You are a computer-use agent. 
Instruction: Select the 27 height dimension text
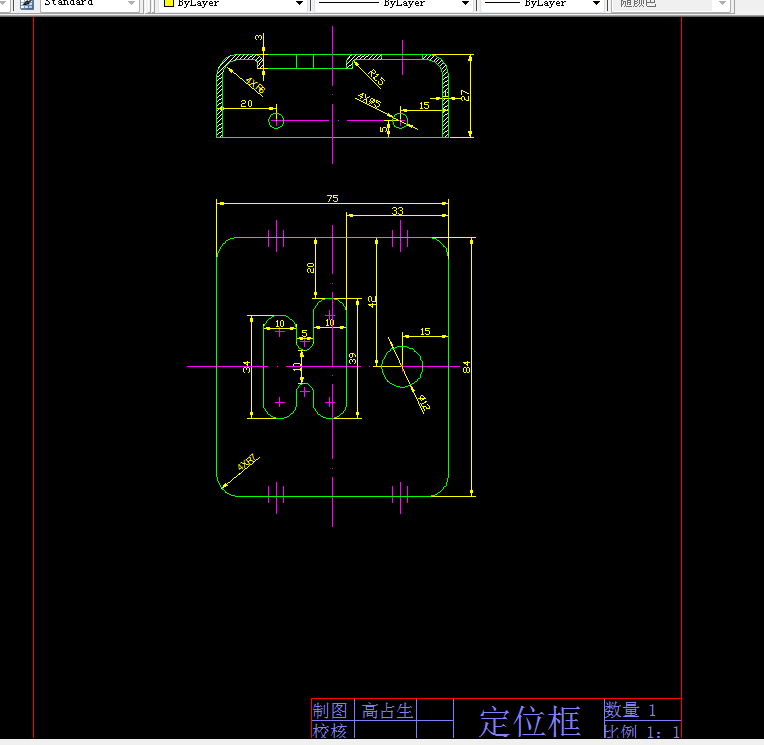465,96
